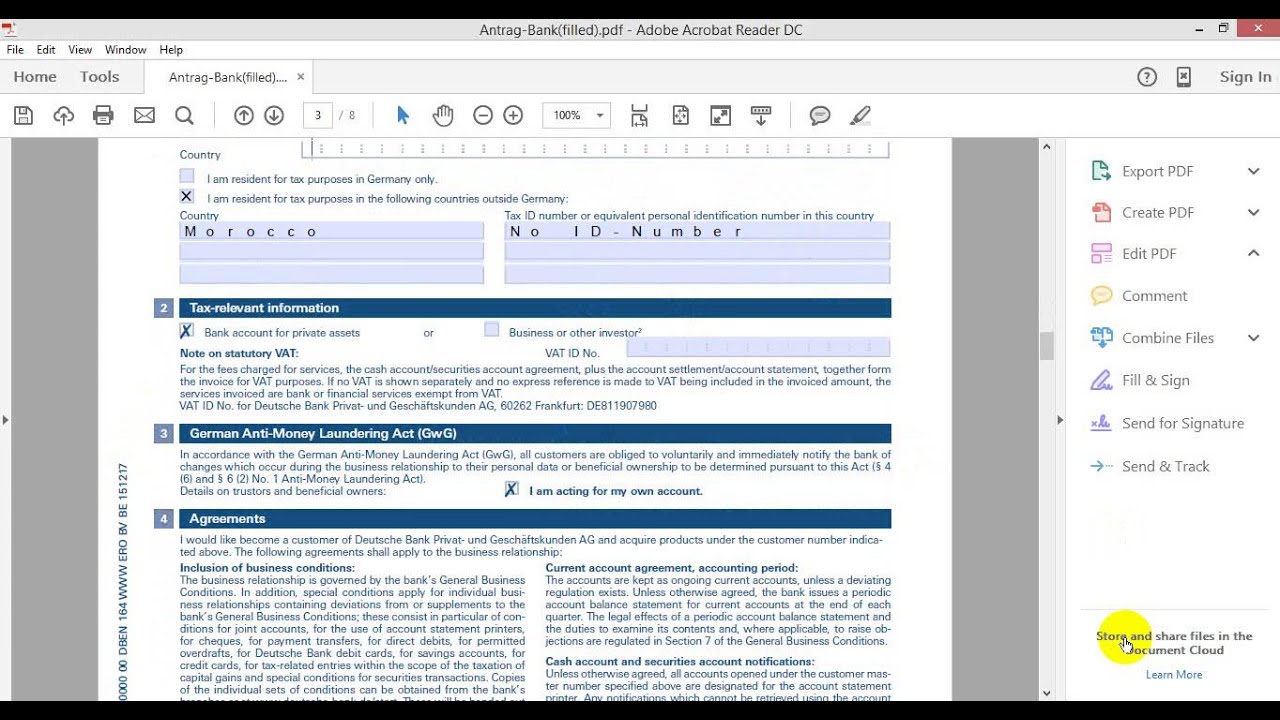
Task: Click the page number input box
Action: [x=317, y=116]
